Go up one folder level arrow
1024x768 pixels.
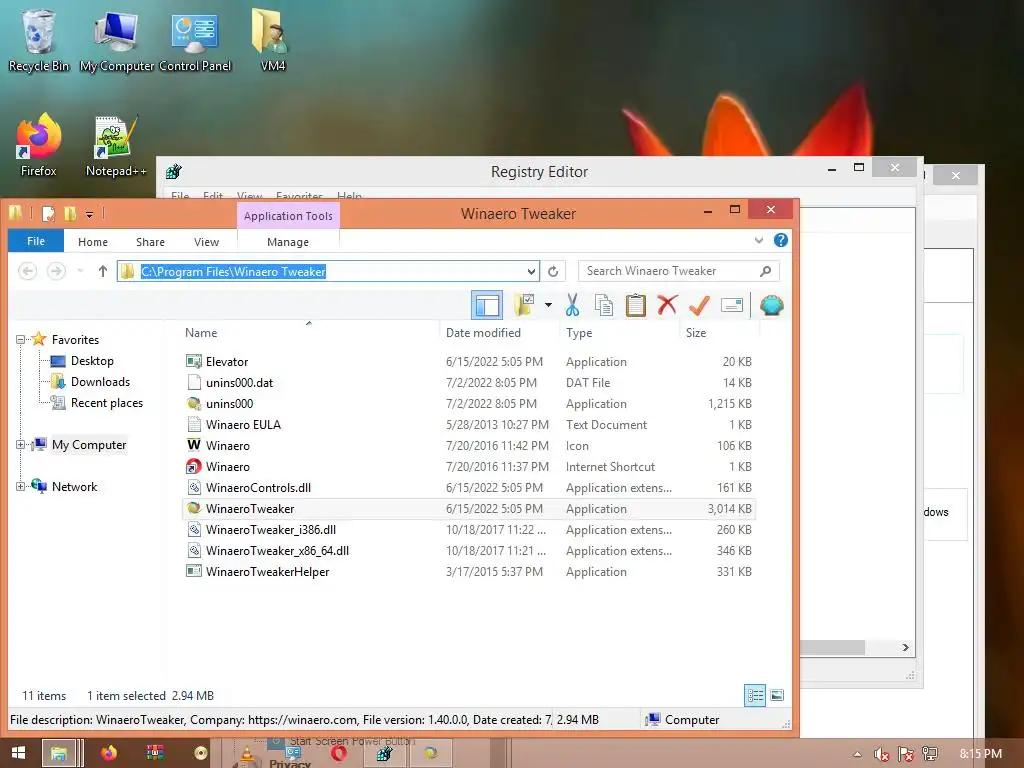pos(103,271)
